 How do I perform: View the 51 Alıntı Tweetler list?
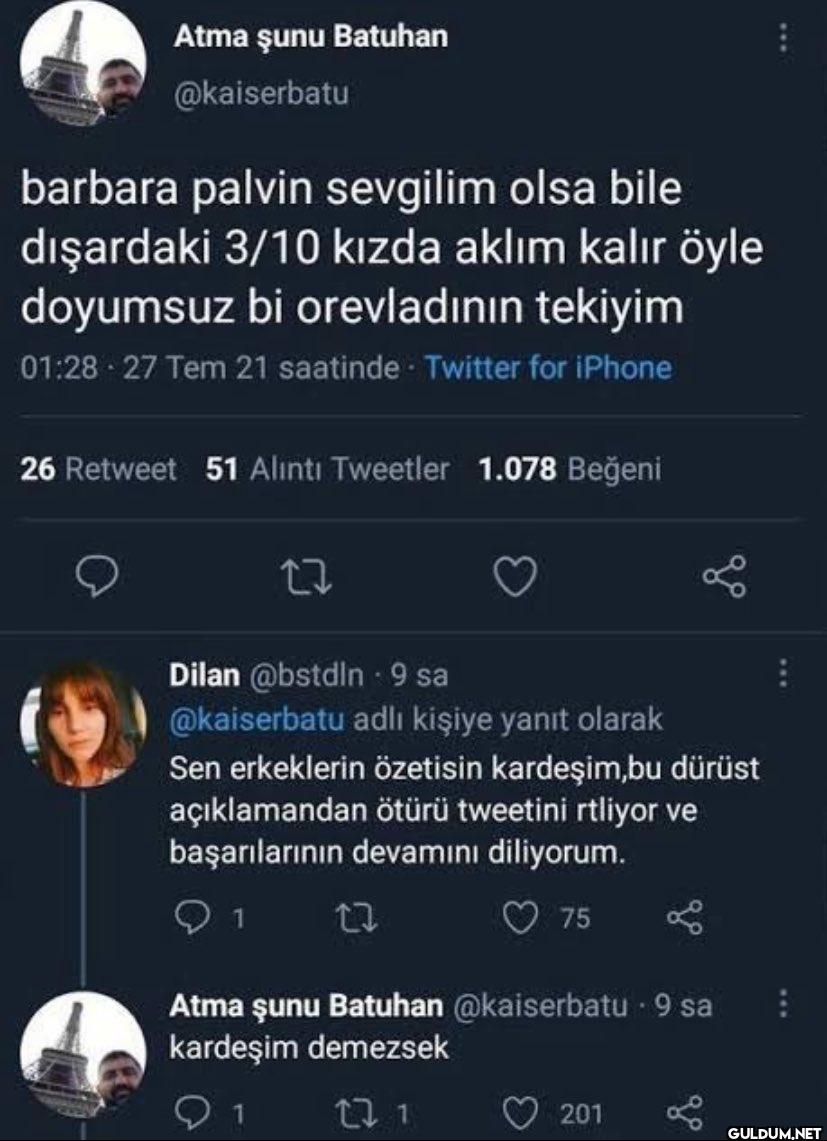tap(327, 469)
